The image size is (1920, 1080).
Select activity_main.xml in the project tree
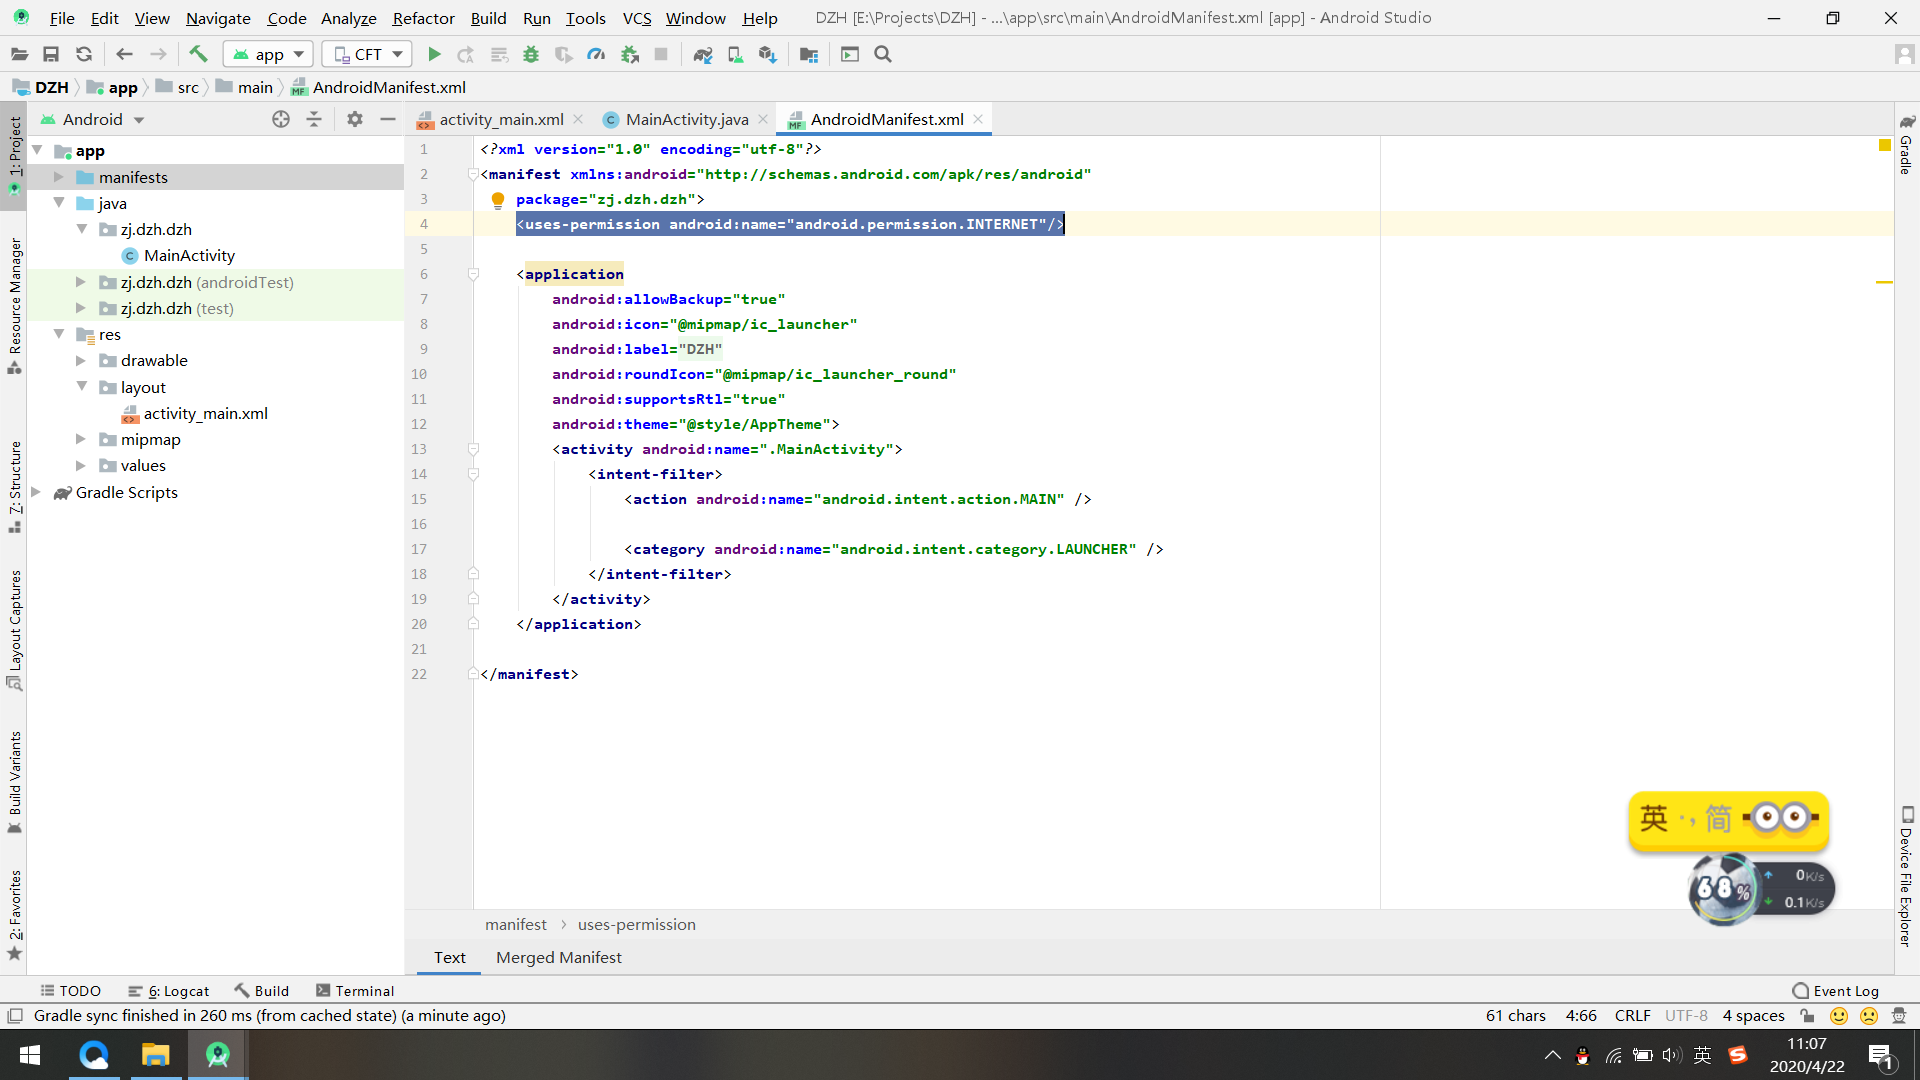(205, 413)
